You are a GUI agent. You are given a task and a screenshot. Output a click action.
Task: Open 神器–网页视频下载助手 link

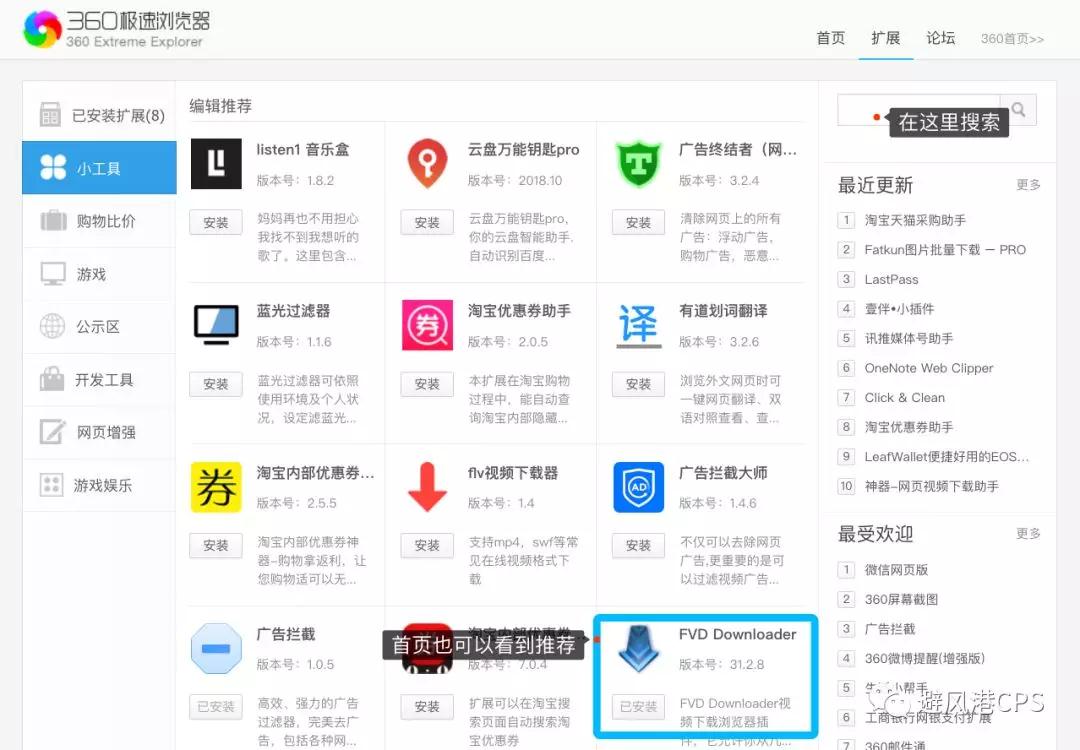coord(932,487)
